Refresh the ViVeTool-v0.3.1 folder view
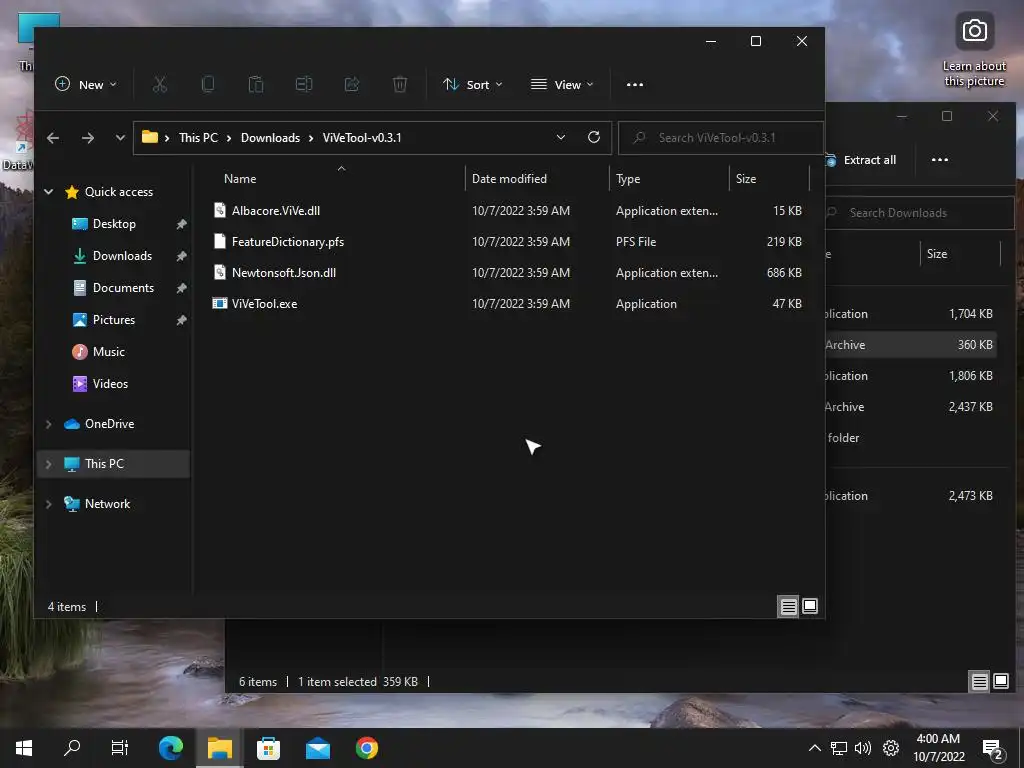1024x768 pixels. (594, 137)
